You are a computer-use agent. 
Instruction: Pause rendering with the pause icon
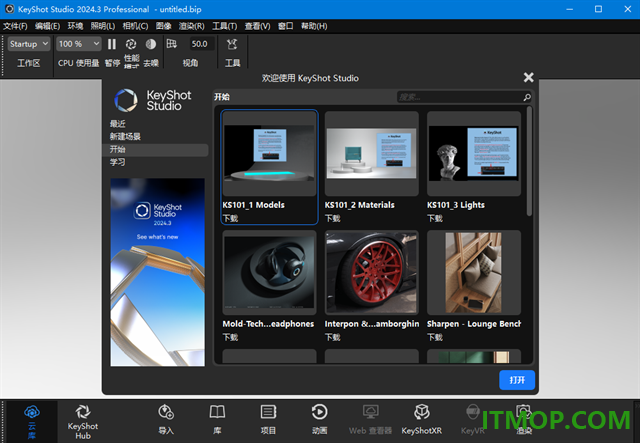point(111,44)
